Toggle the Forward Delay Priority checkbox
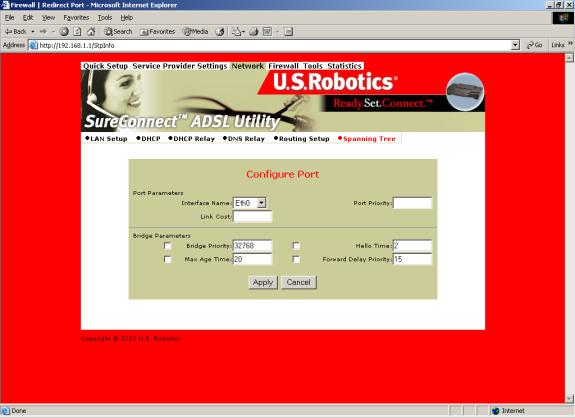This screenshot has height=418, width=575. point(296,259)
